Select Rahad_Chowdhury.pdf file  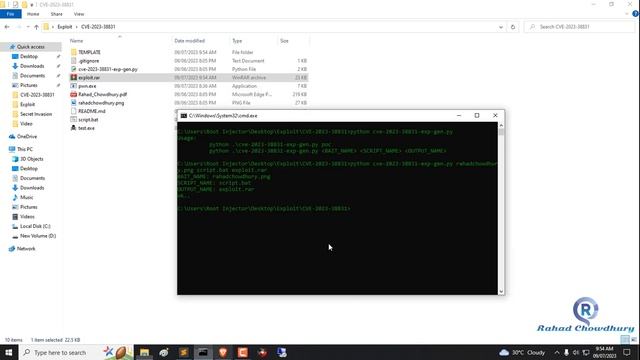point(102,94)
